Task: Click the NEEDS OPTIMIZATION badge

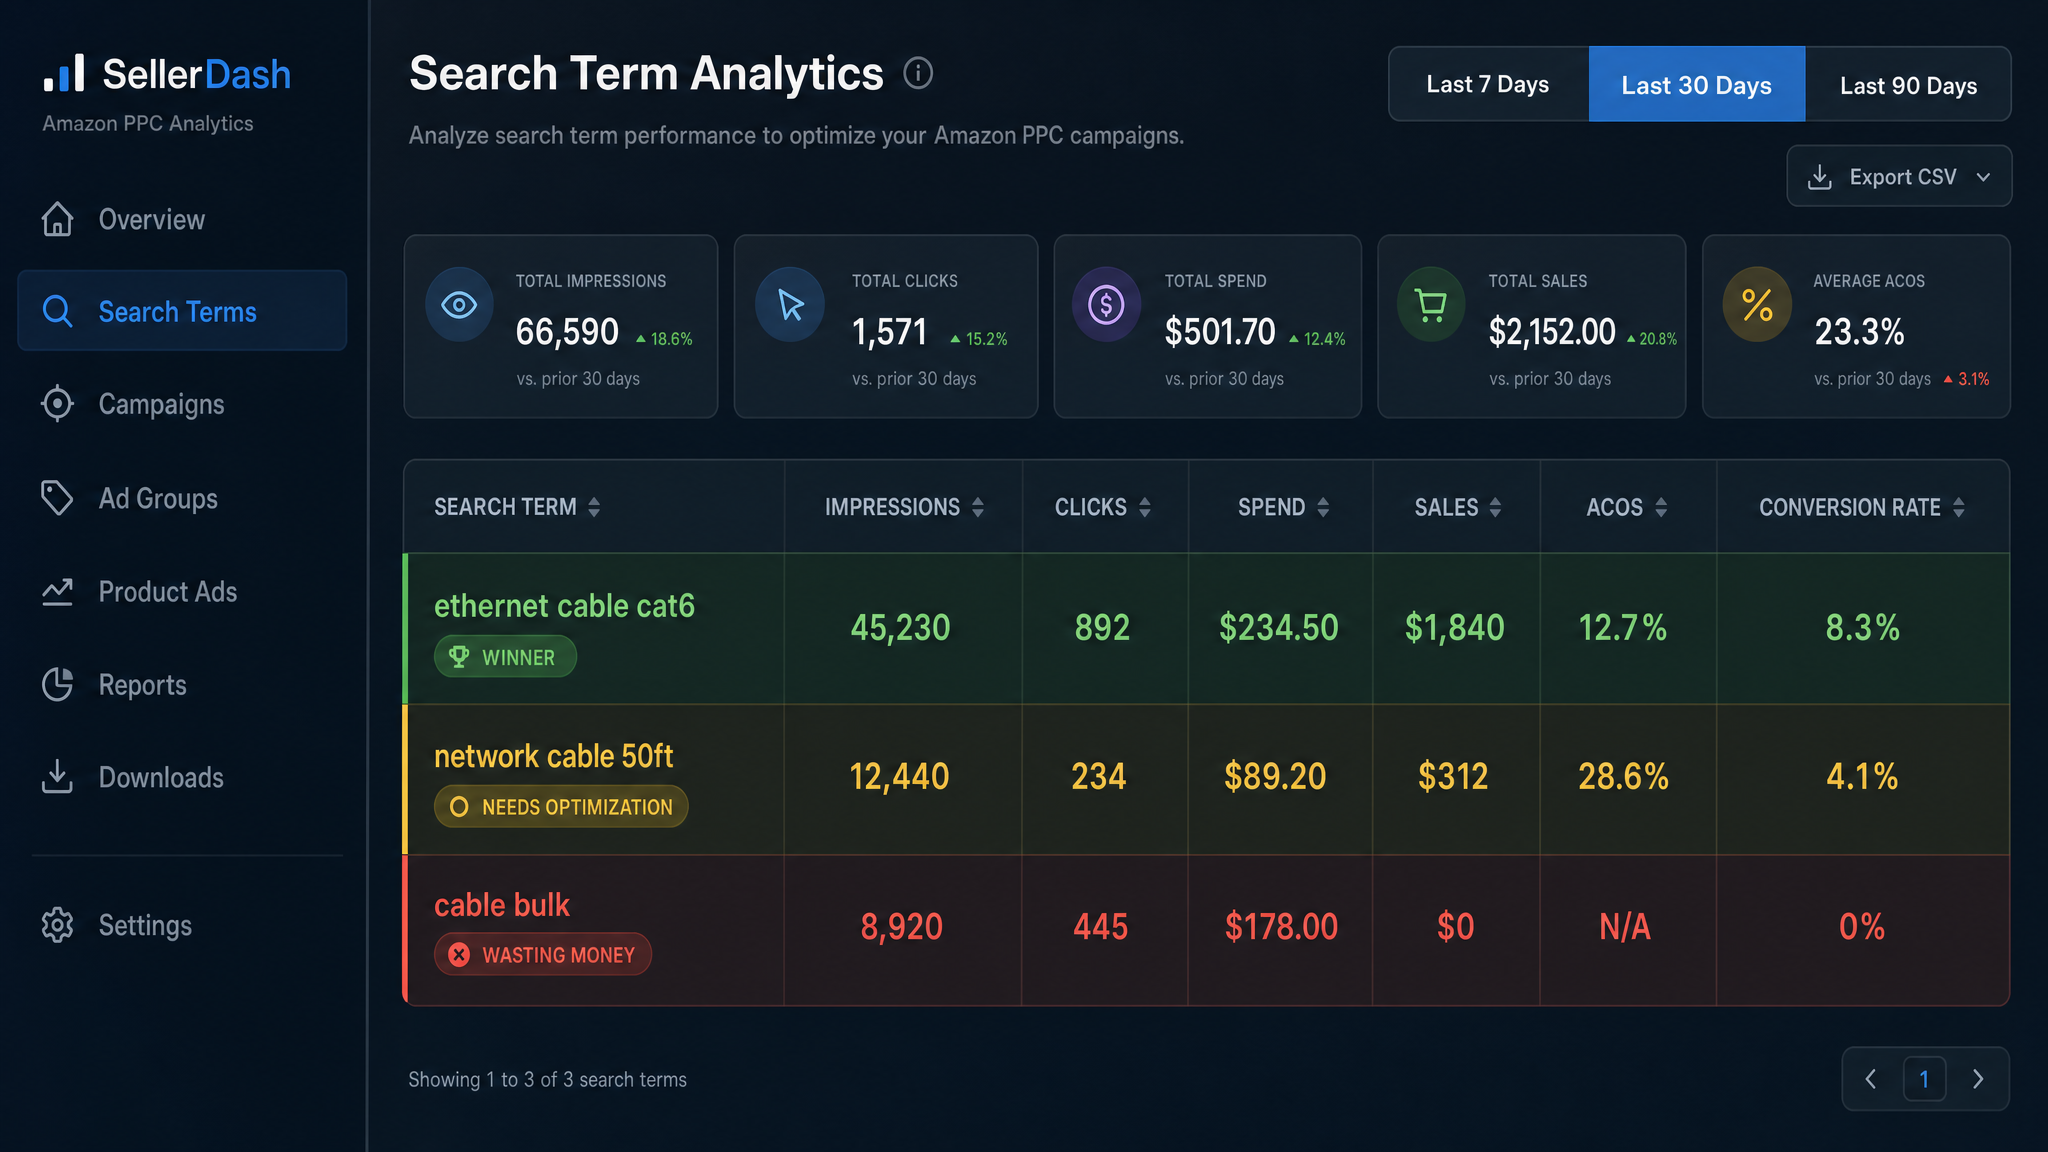Action: [561, 807]
